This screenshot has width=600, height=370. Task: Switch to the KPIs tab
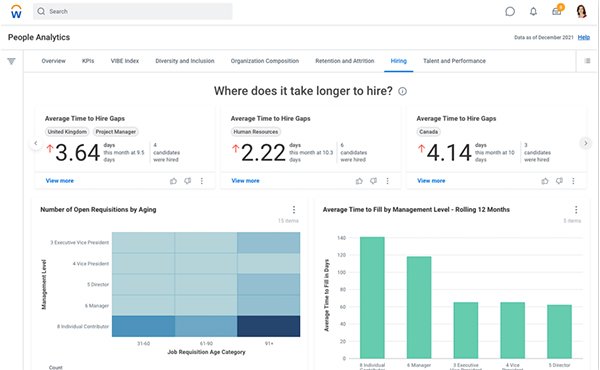pyautogui.click(x=88, y=61)
